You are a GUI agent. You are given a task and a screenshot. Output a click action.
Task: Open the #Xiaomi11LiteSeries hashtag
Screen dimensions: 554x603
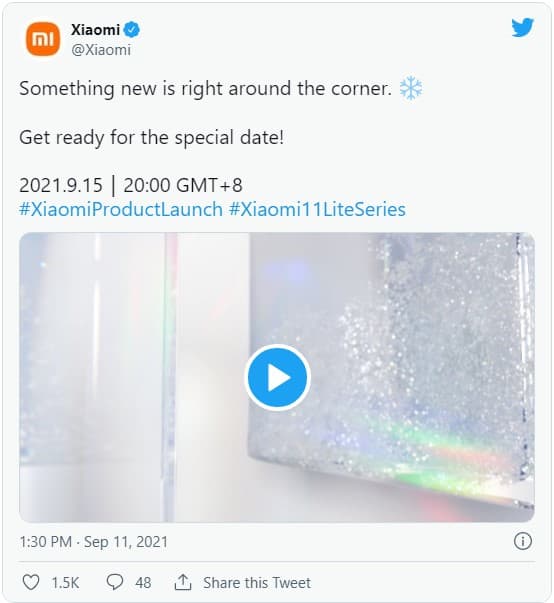[x=317, y=210]
